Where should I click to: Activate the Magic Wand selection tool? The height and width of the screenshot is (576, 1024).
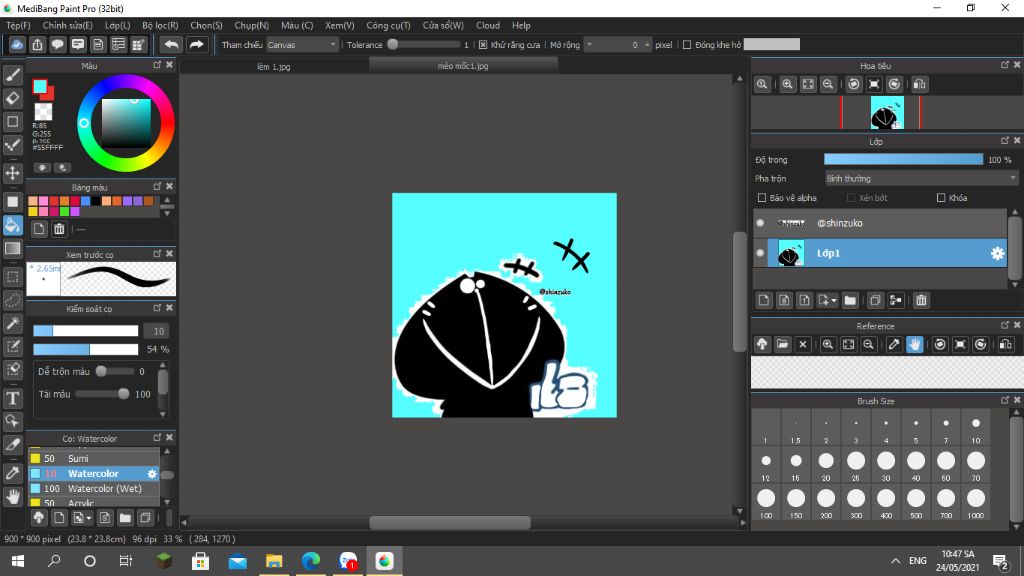[13, 323]
